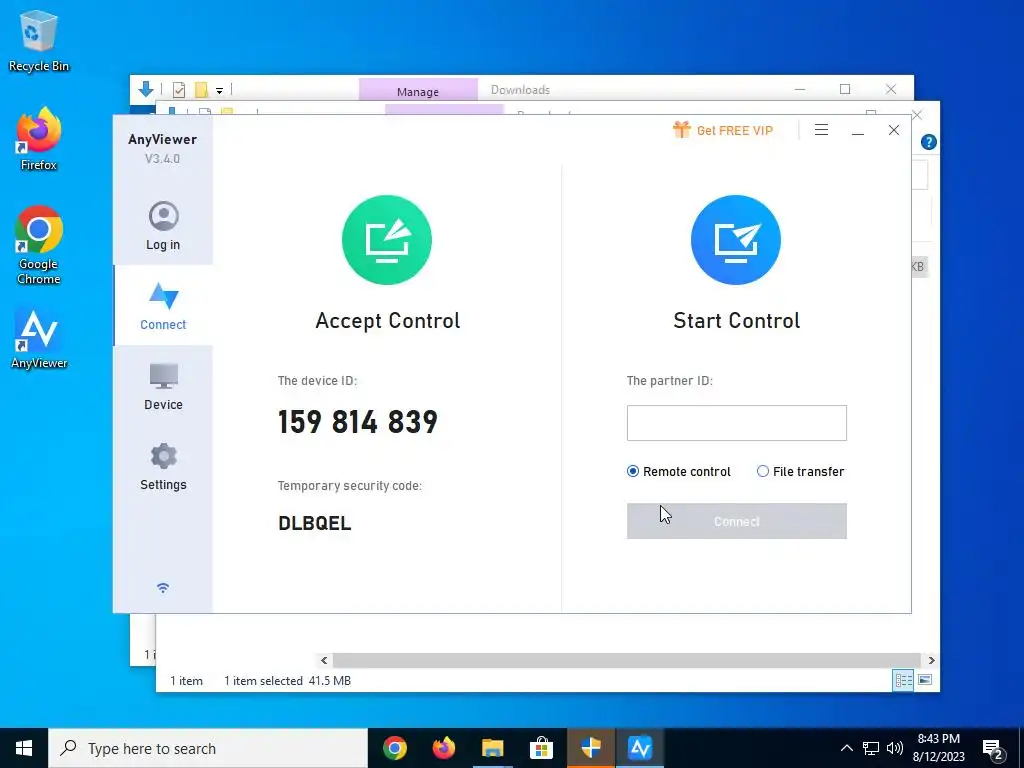Click the Get FREE VIP link
The width and height of the screenshot is (1024, 768).
(735, 131)
